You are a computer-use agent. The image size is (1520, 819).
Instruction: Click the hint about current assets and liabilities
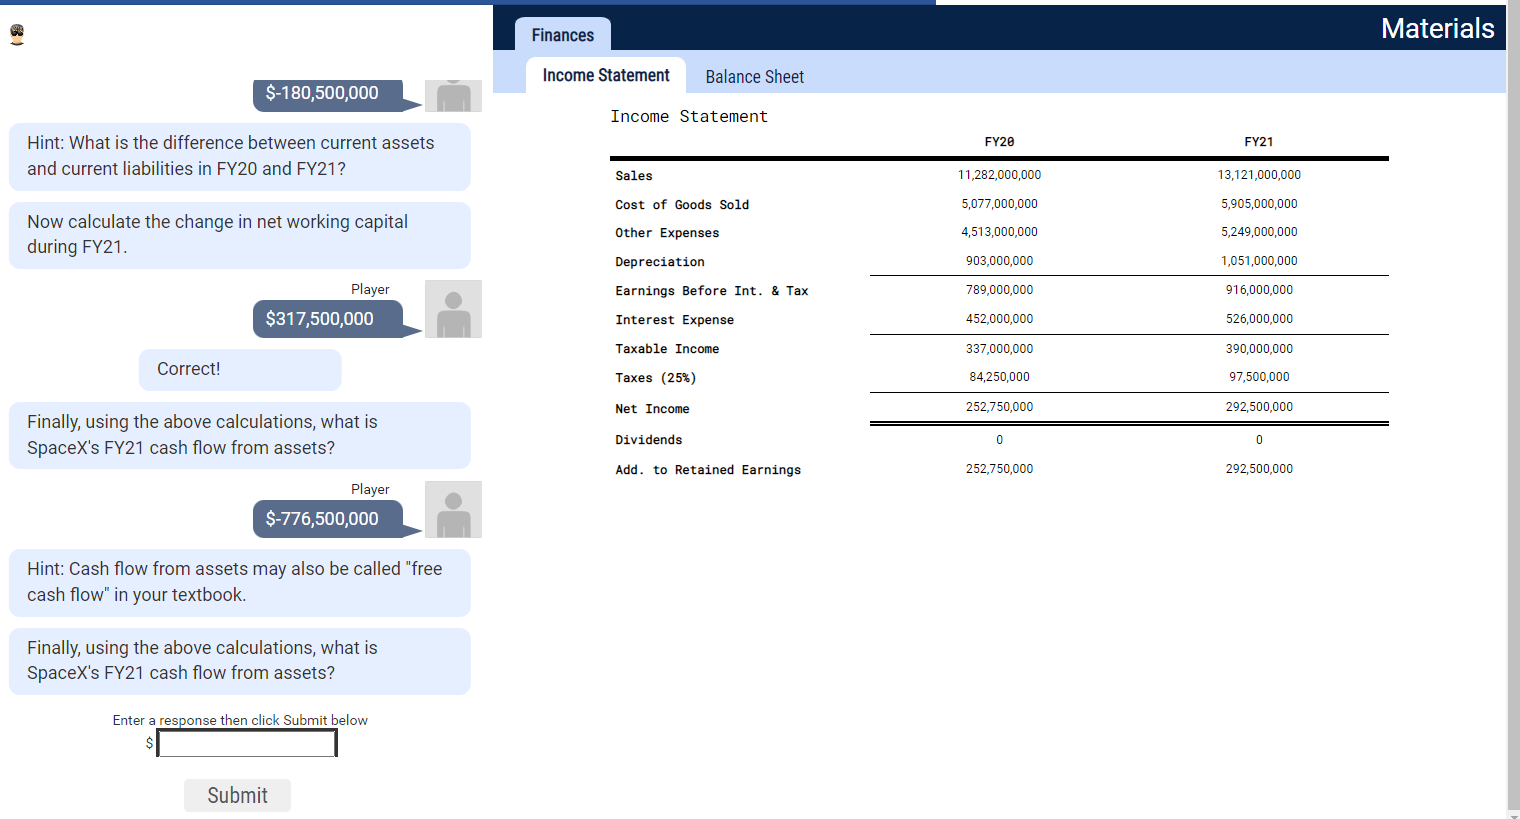(x=240, y=156)
